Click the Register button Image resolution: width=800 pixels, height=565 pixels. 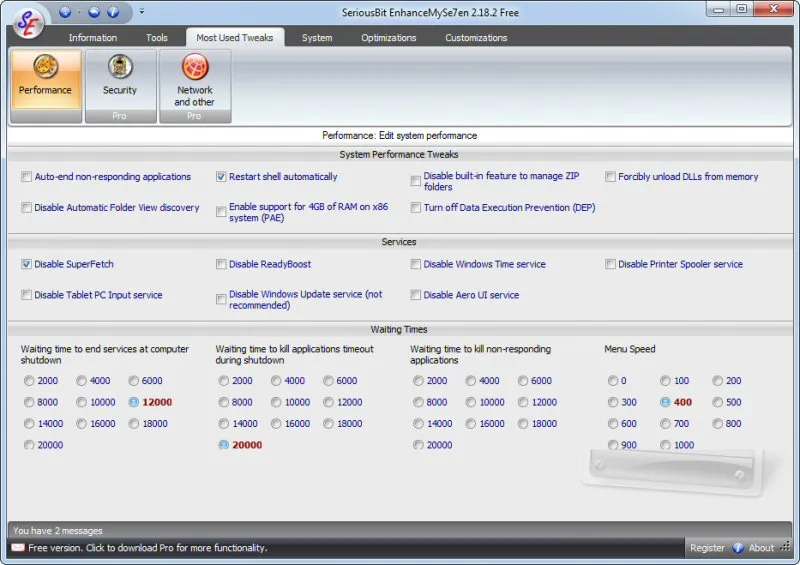pyautogui.click(x=707, y=548)
